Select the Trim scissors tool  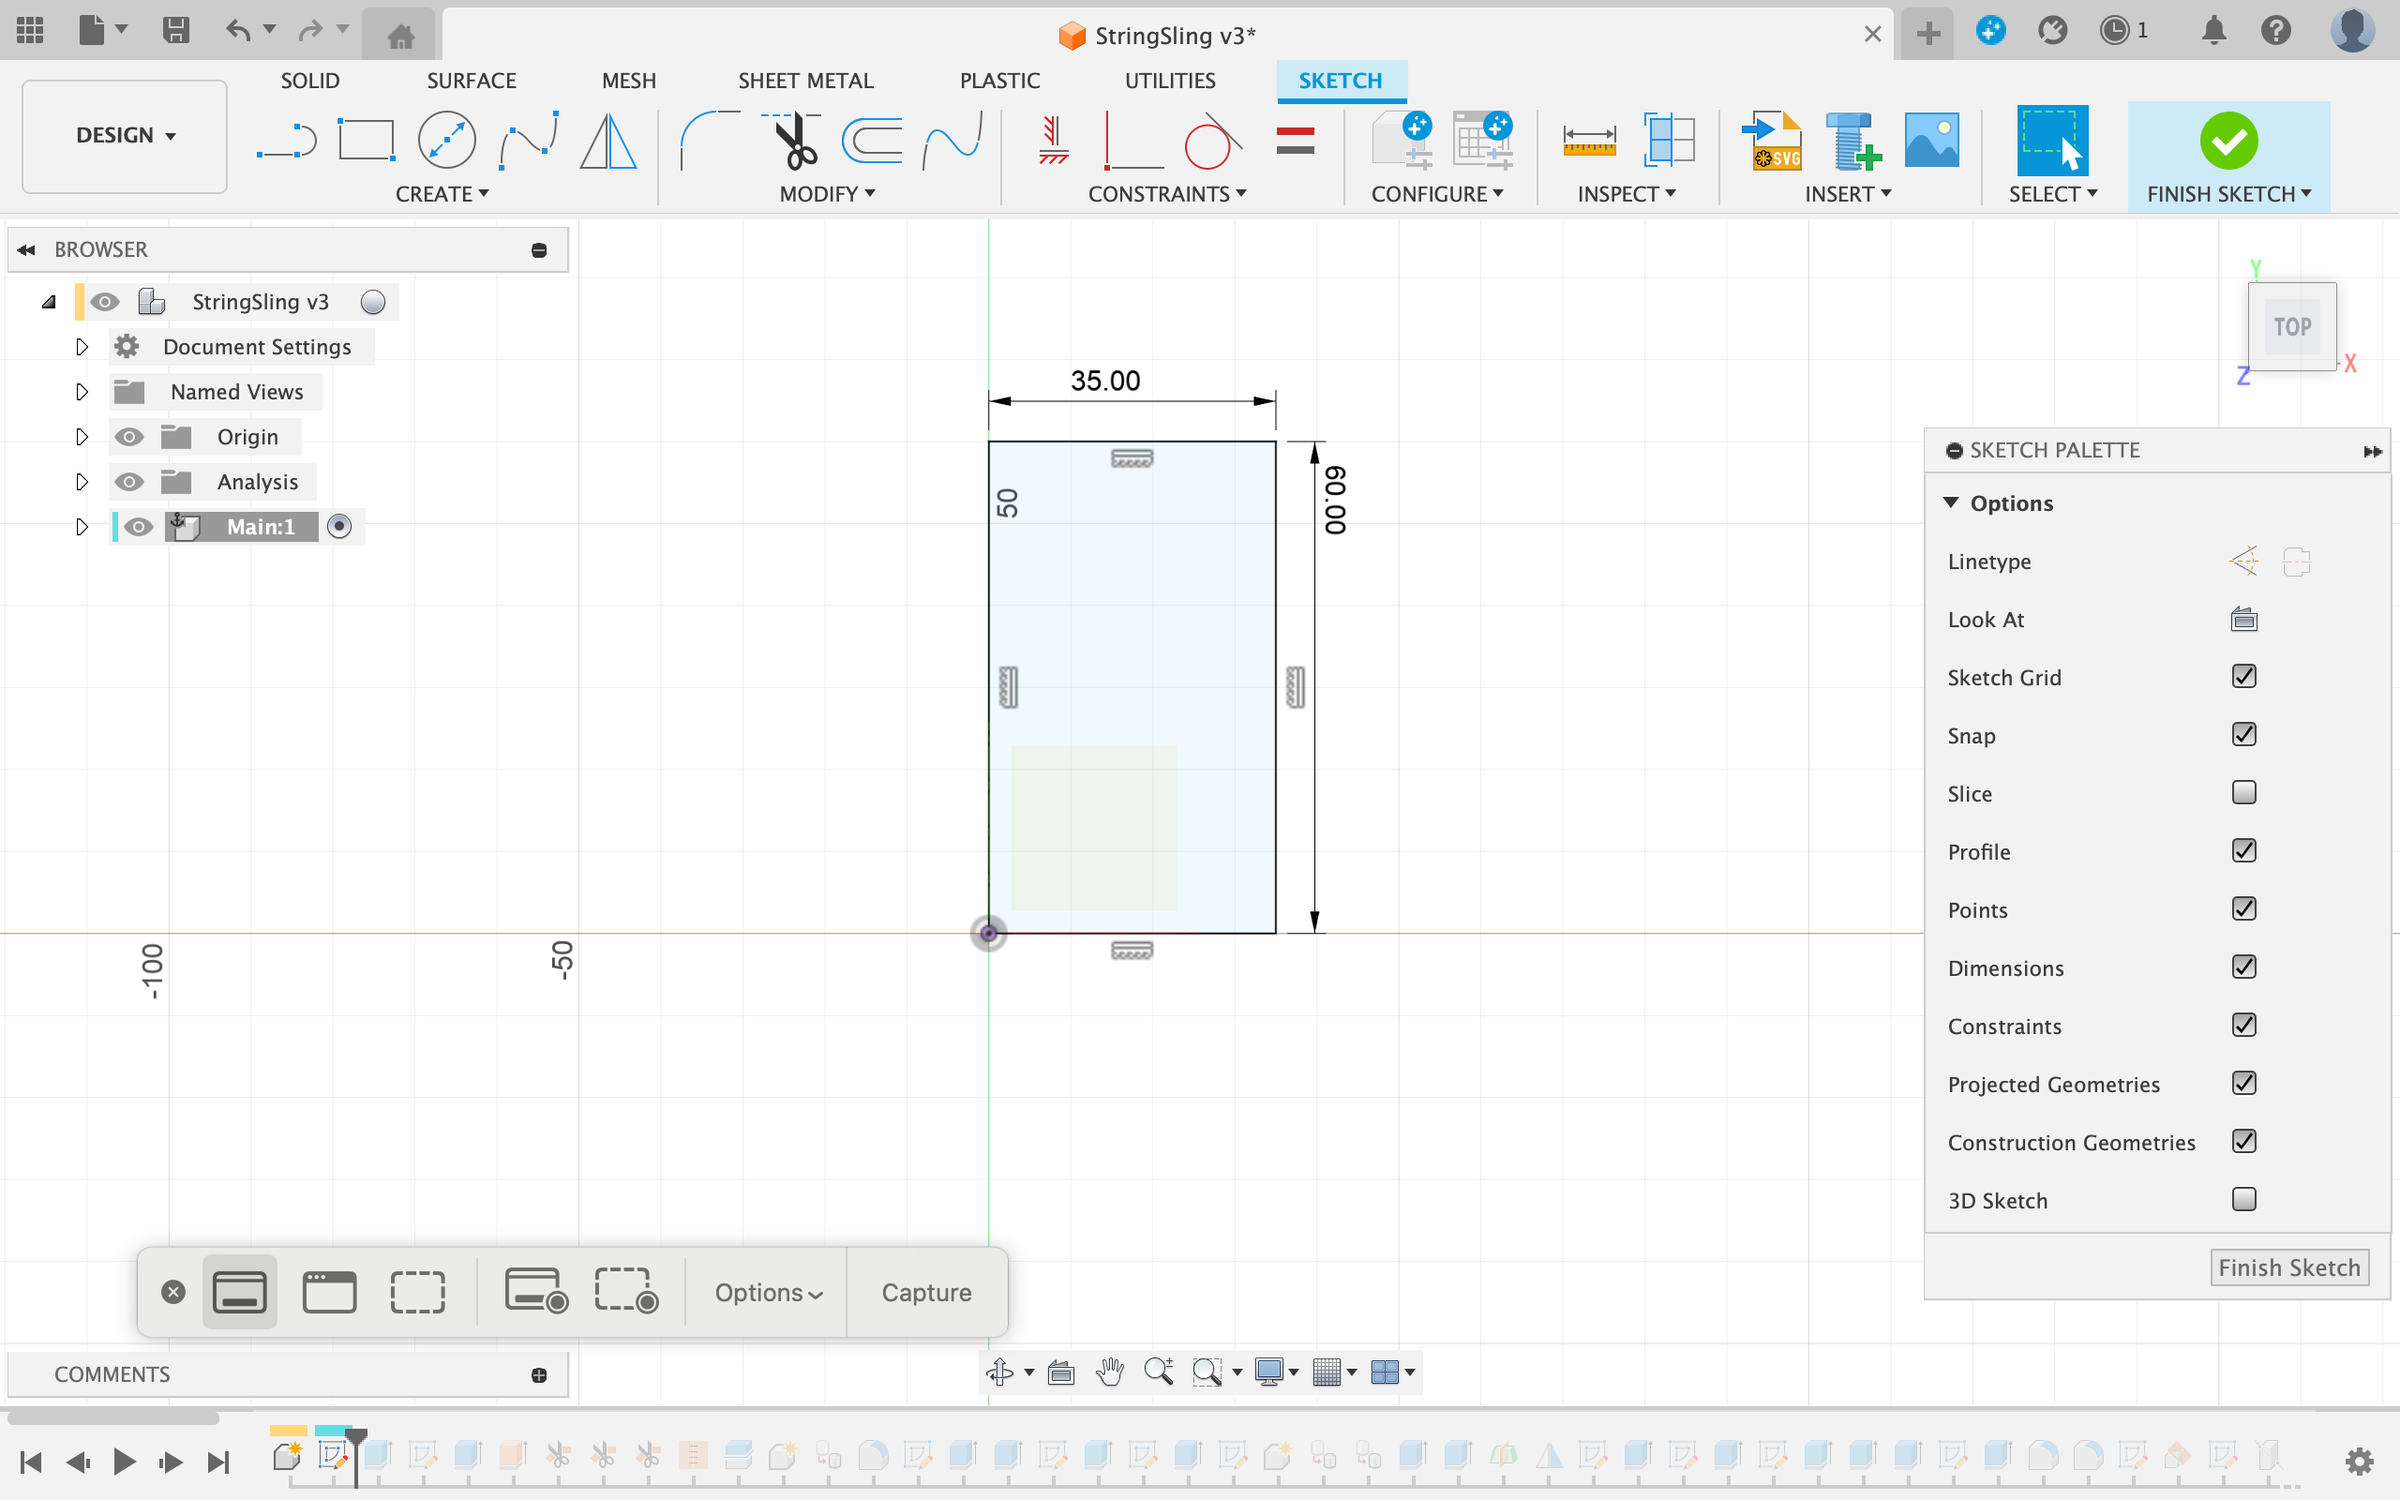point(793,141)
